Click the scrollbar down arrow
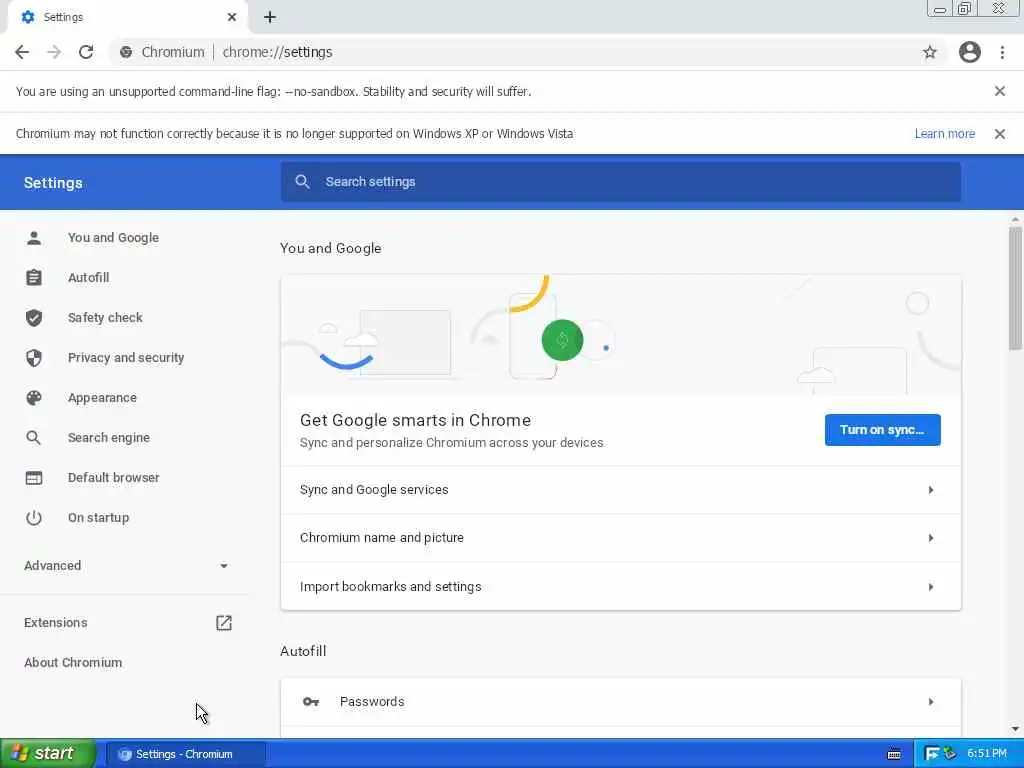The width and height of the screenshot is (1024, 768). (1015, 729)
